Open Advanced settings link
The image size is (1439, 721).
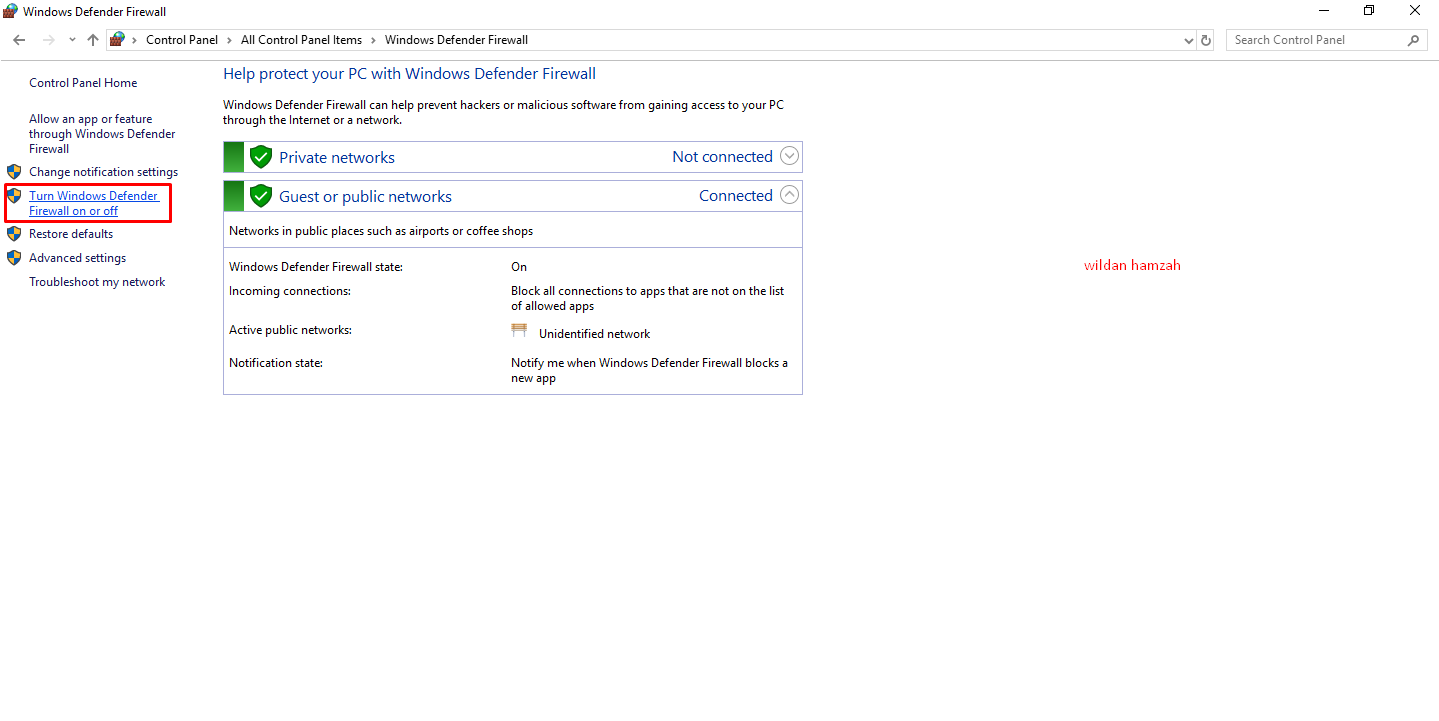tap(77, 258)
